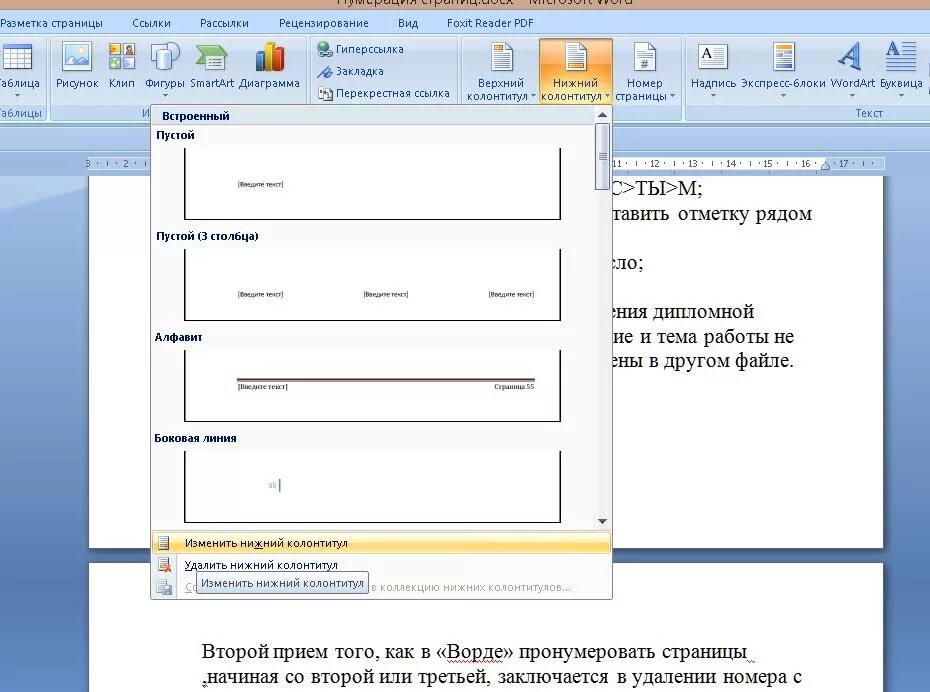Select Изменить нижний колонтитул menu entry
The width and height of the screenshot is (930, 692).
pos(381,543)
